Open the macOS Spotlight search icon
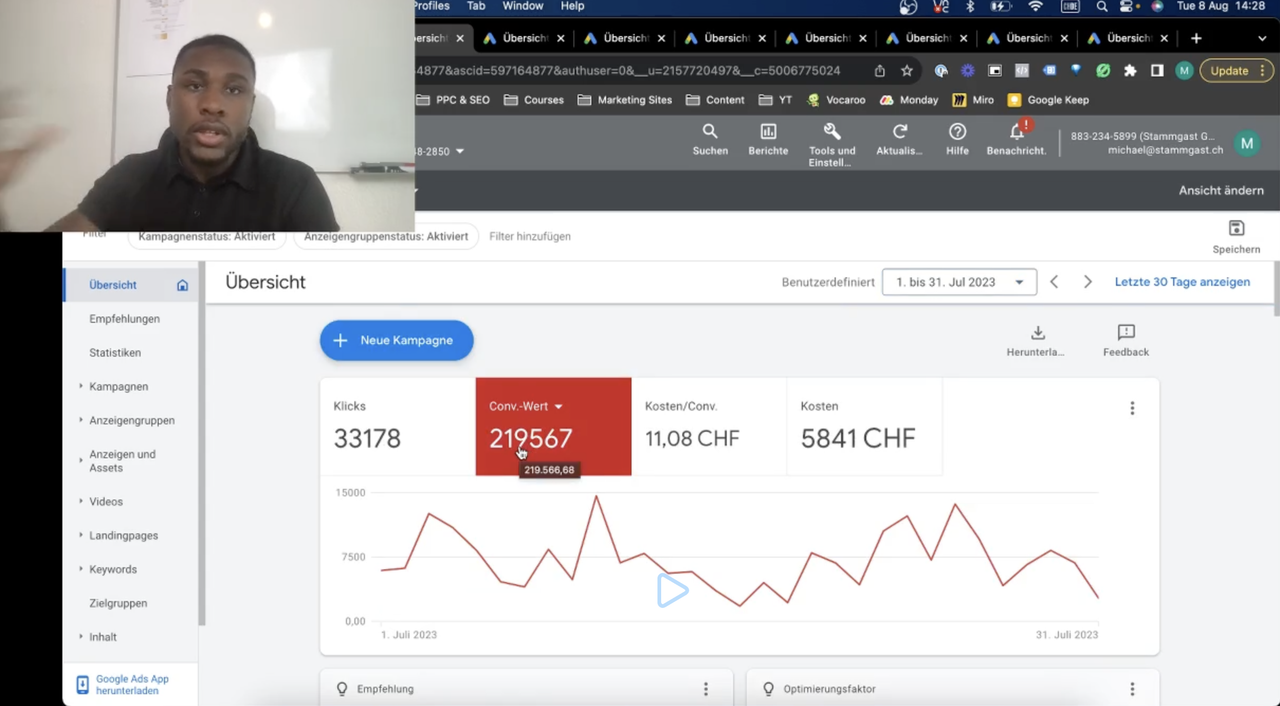Image resolution: width=1280 pixels, height=706 pixels. pyautogui.click(x=1102, y=6)
